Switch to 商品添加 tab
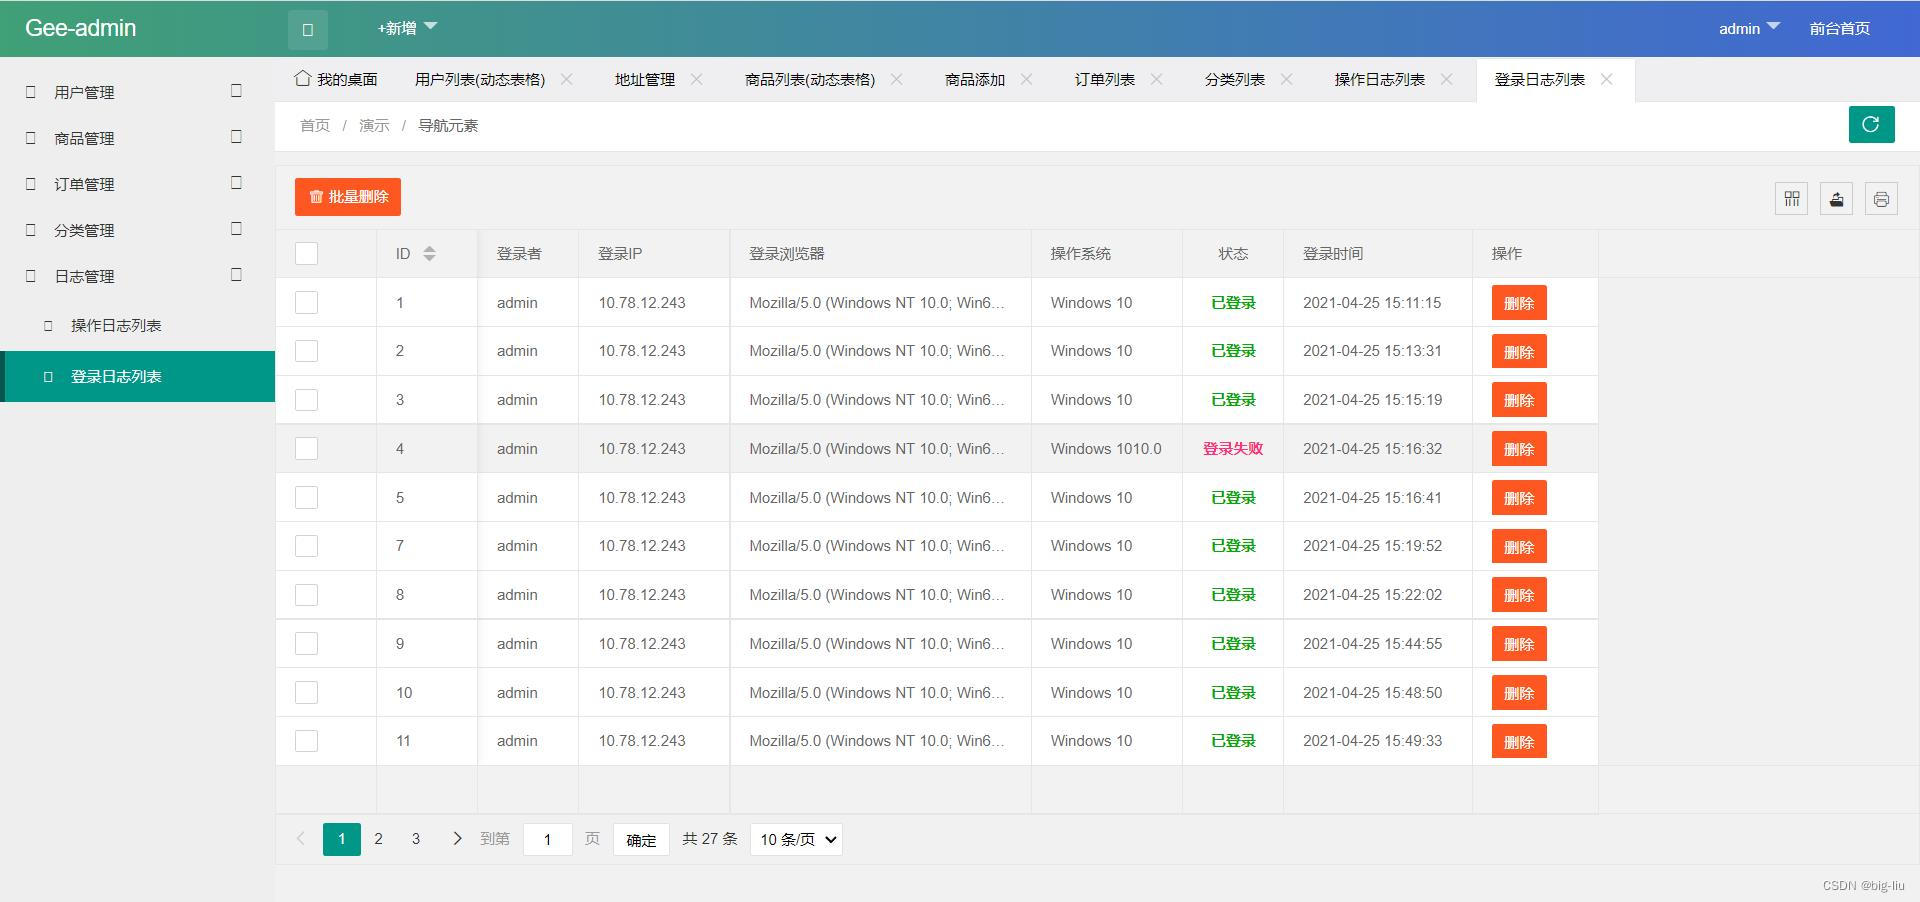This screenshot has width=1920, height=902. [x=975, y=80]
